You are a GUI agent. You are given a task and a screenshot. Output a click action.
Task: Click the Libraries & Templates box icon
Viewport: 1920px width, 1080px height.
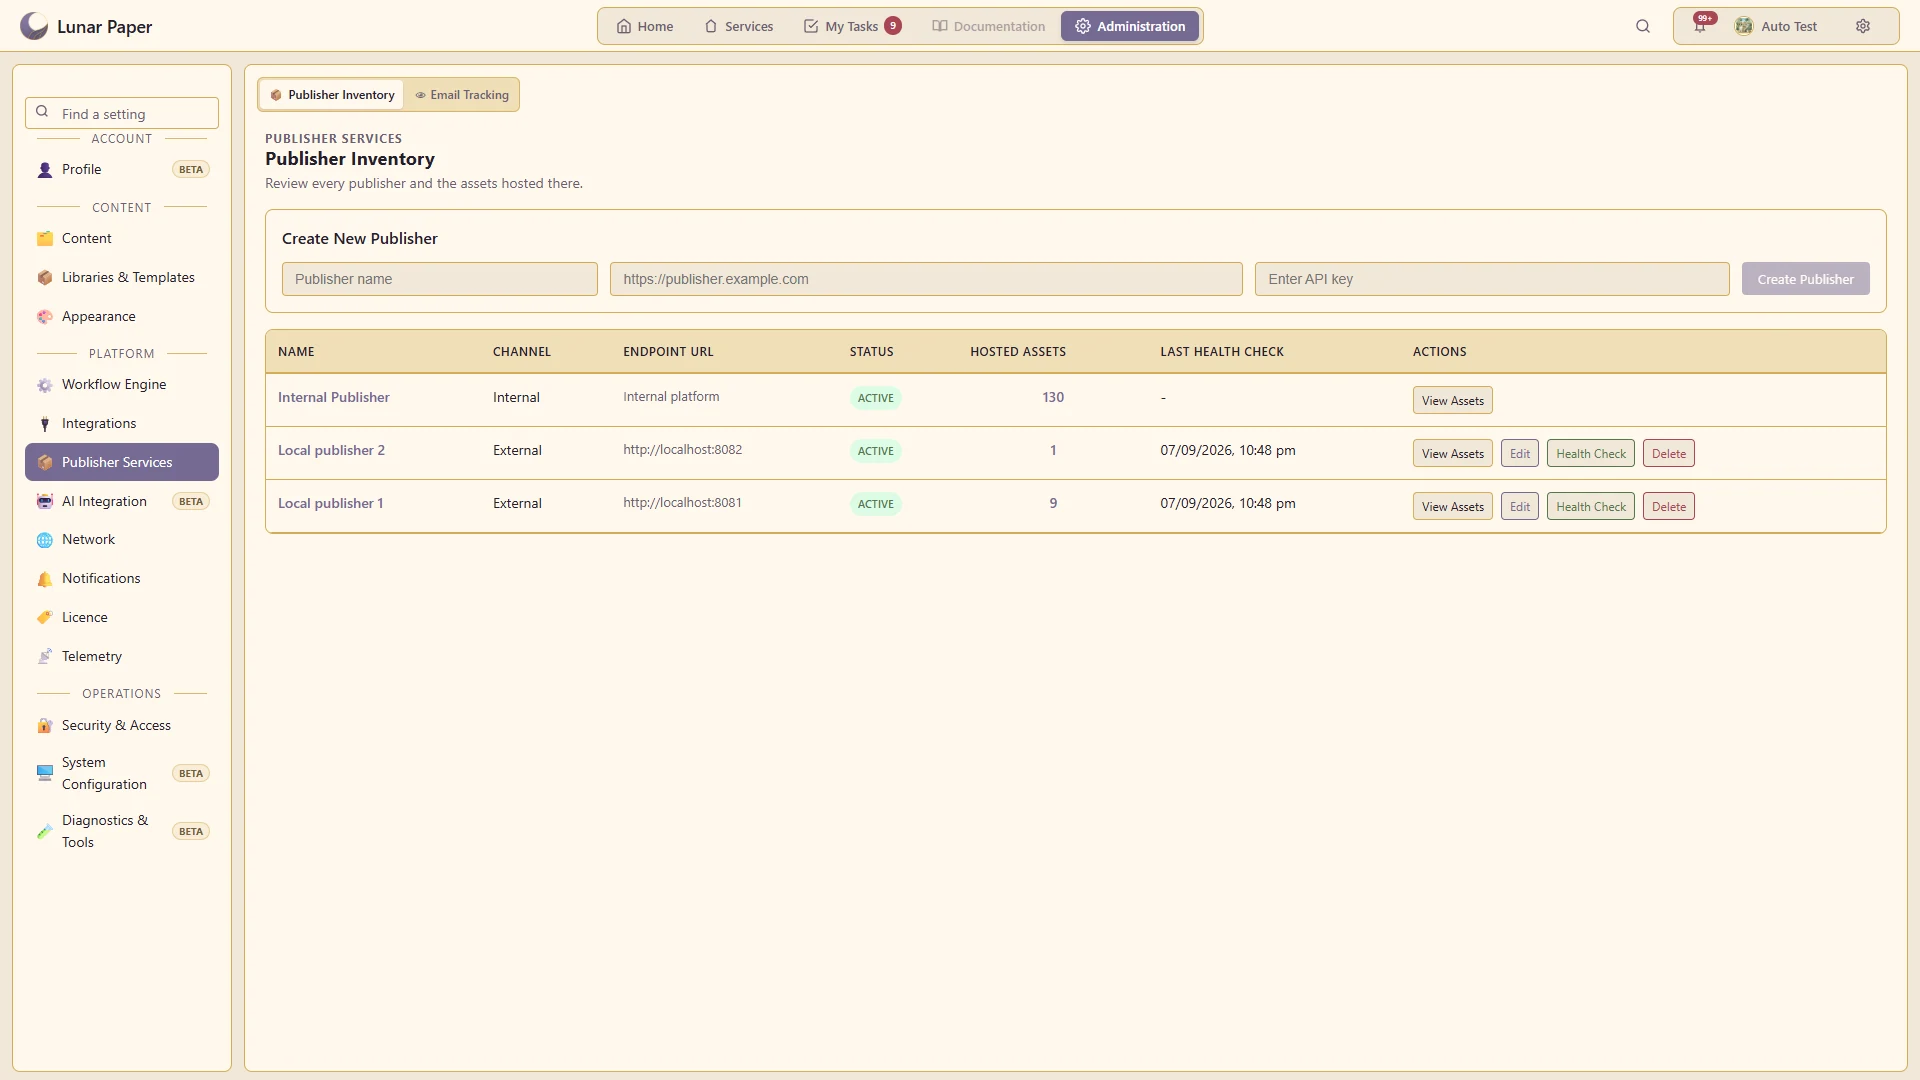click(x=45, y=278)
